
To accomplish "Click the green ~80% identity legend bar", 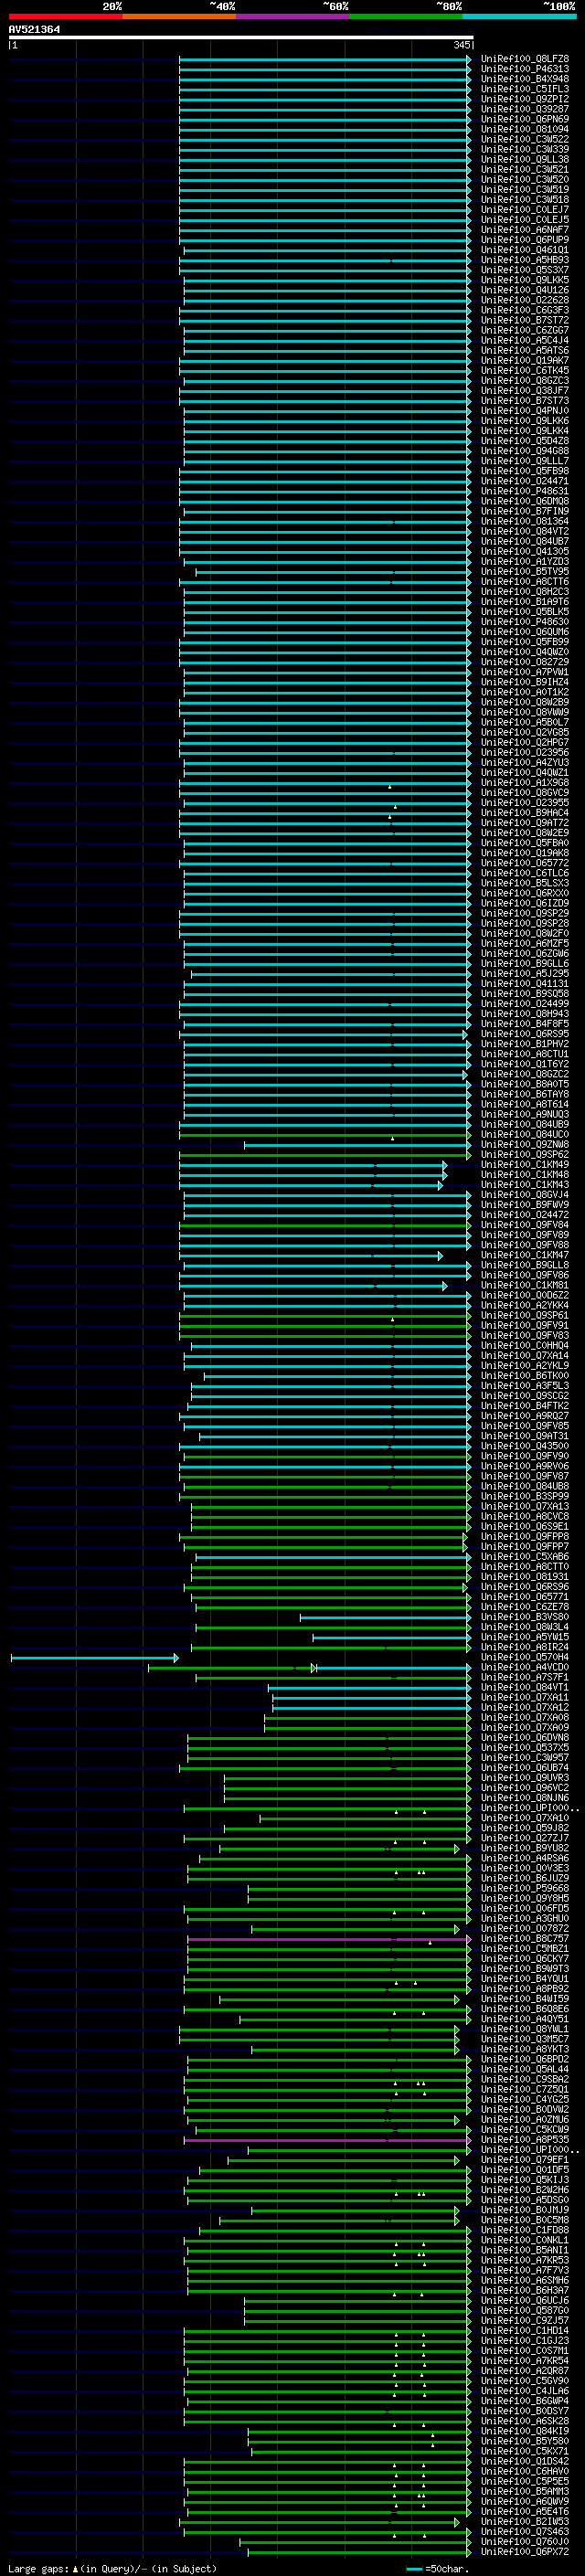I will coord(406,16).
